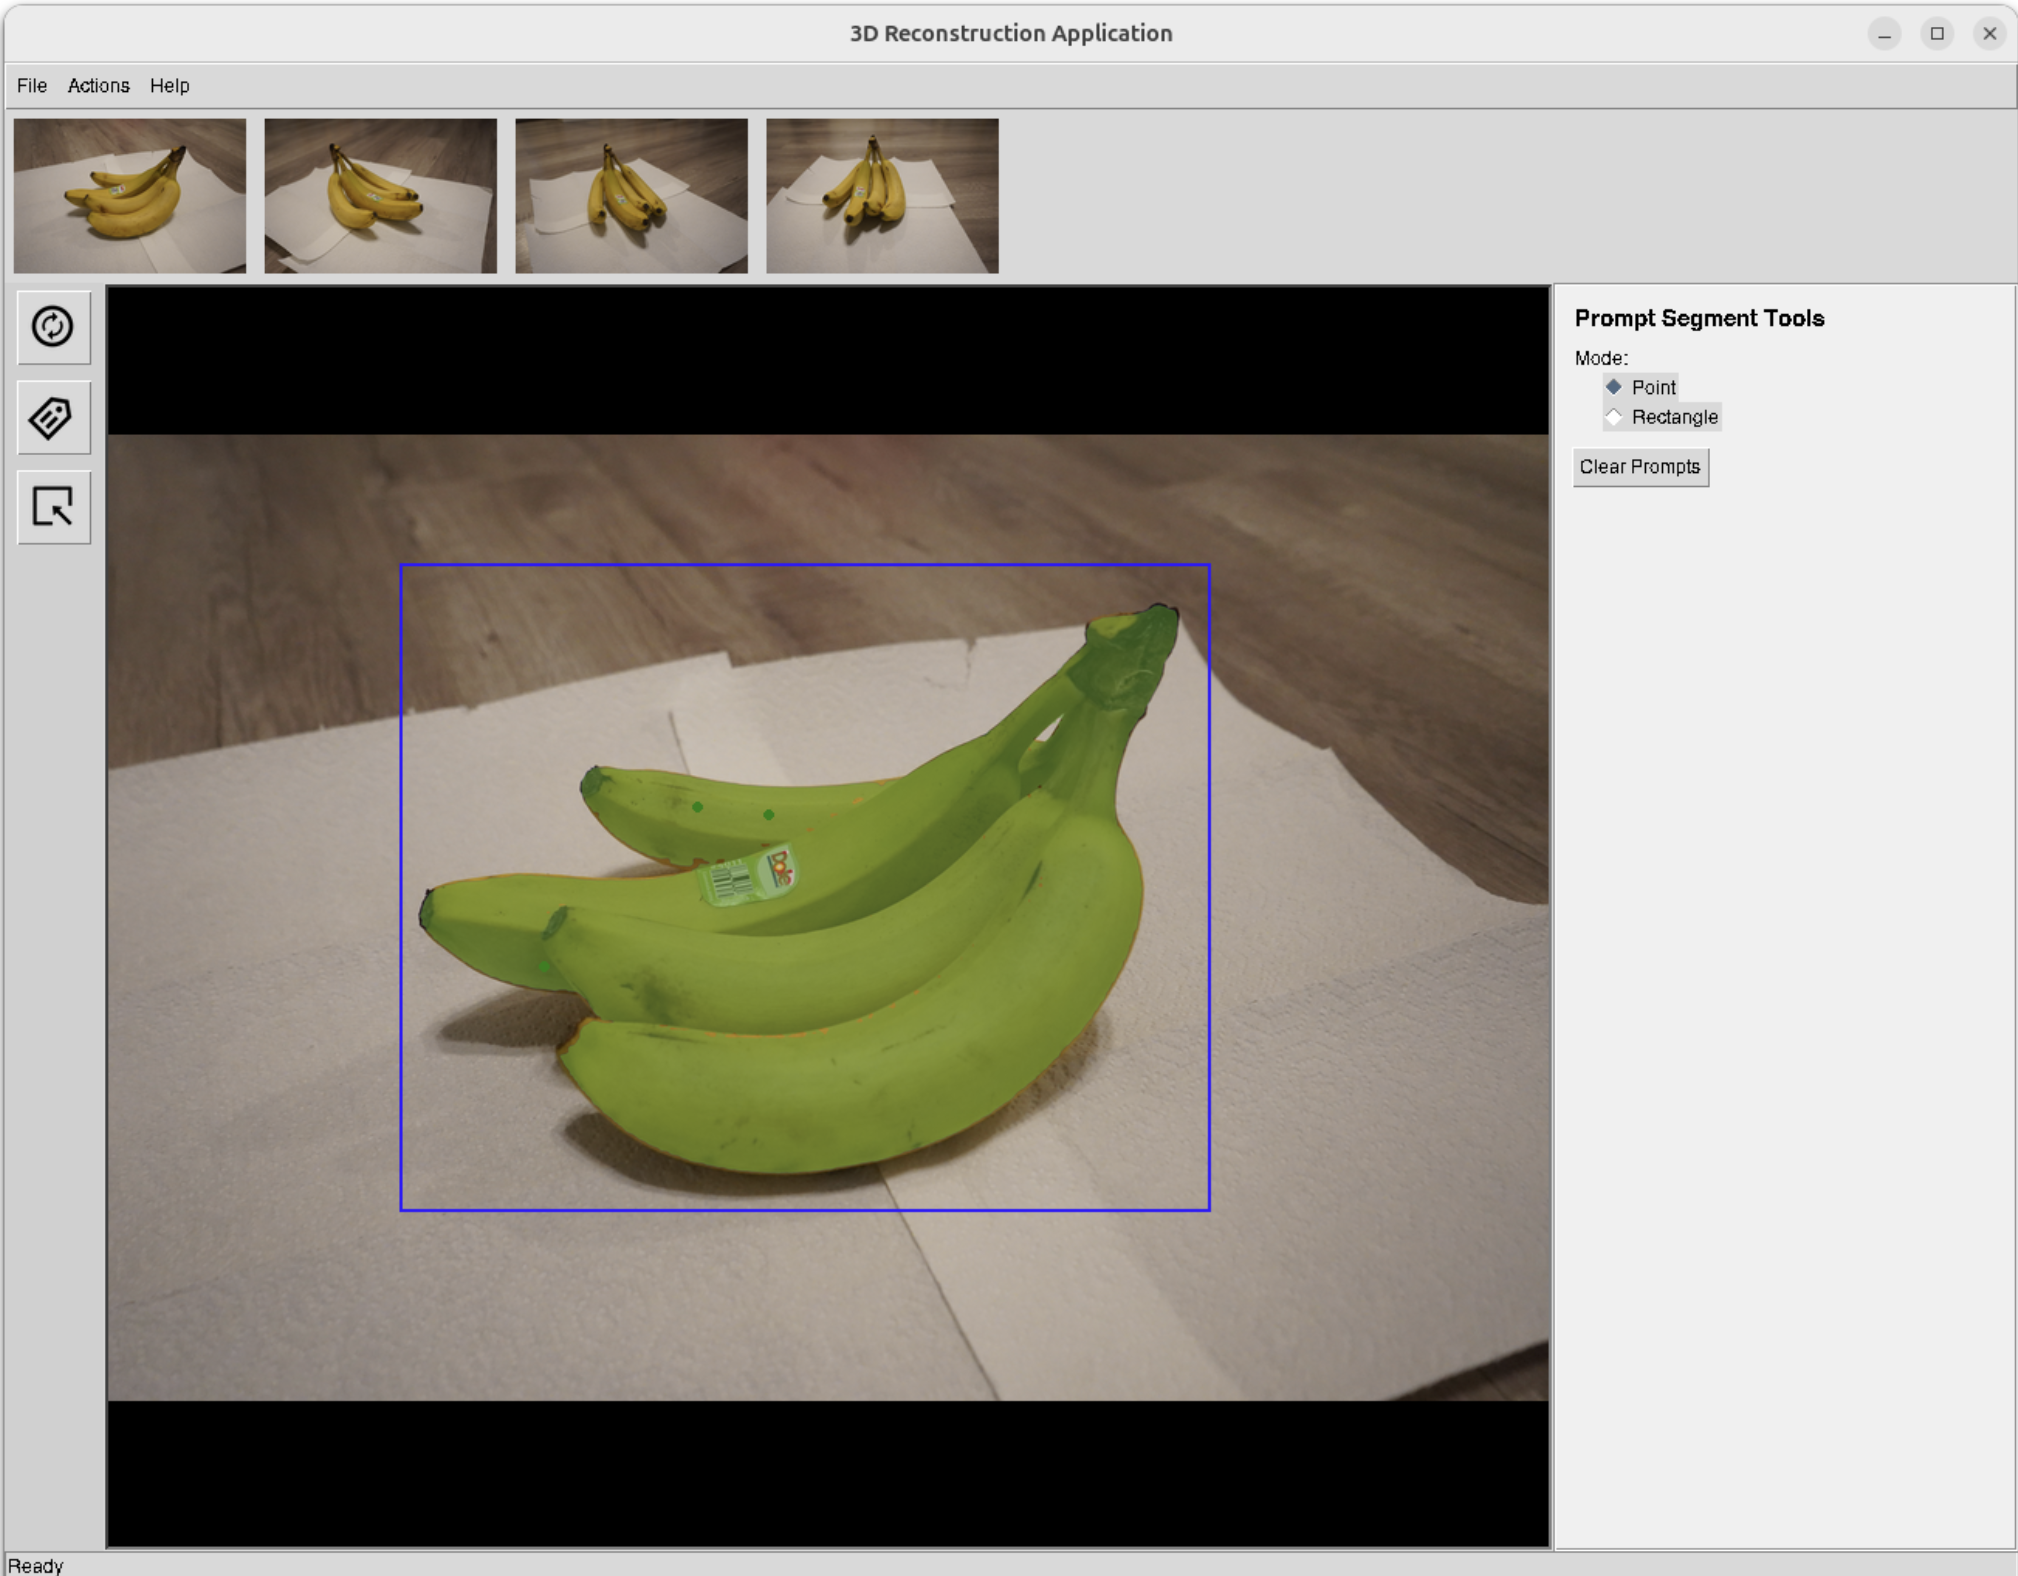Switch to Rectangle mode radio button

point(1661,417)
